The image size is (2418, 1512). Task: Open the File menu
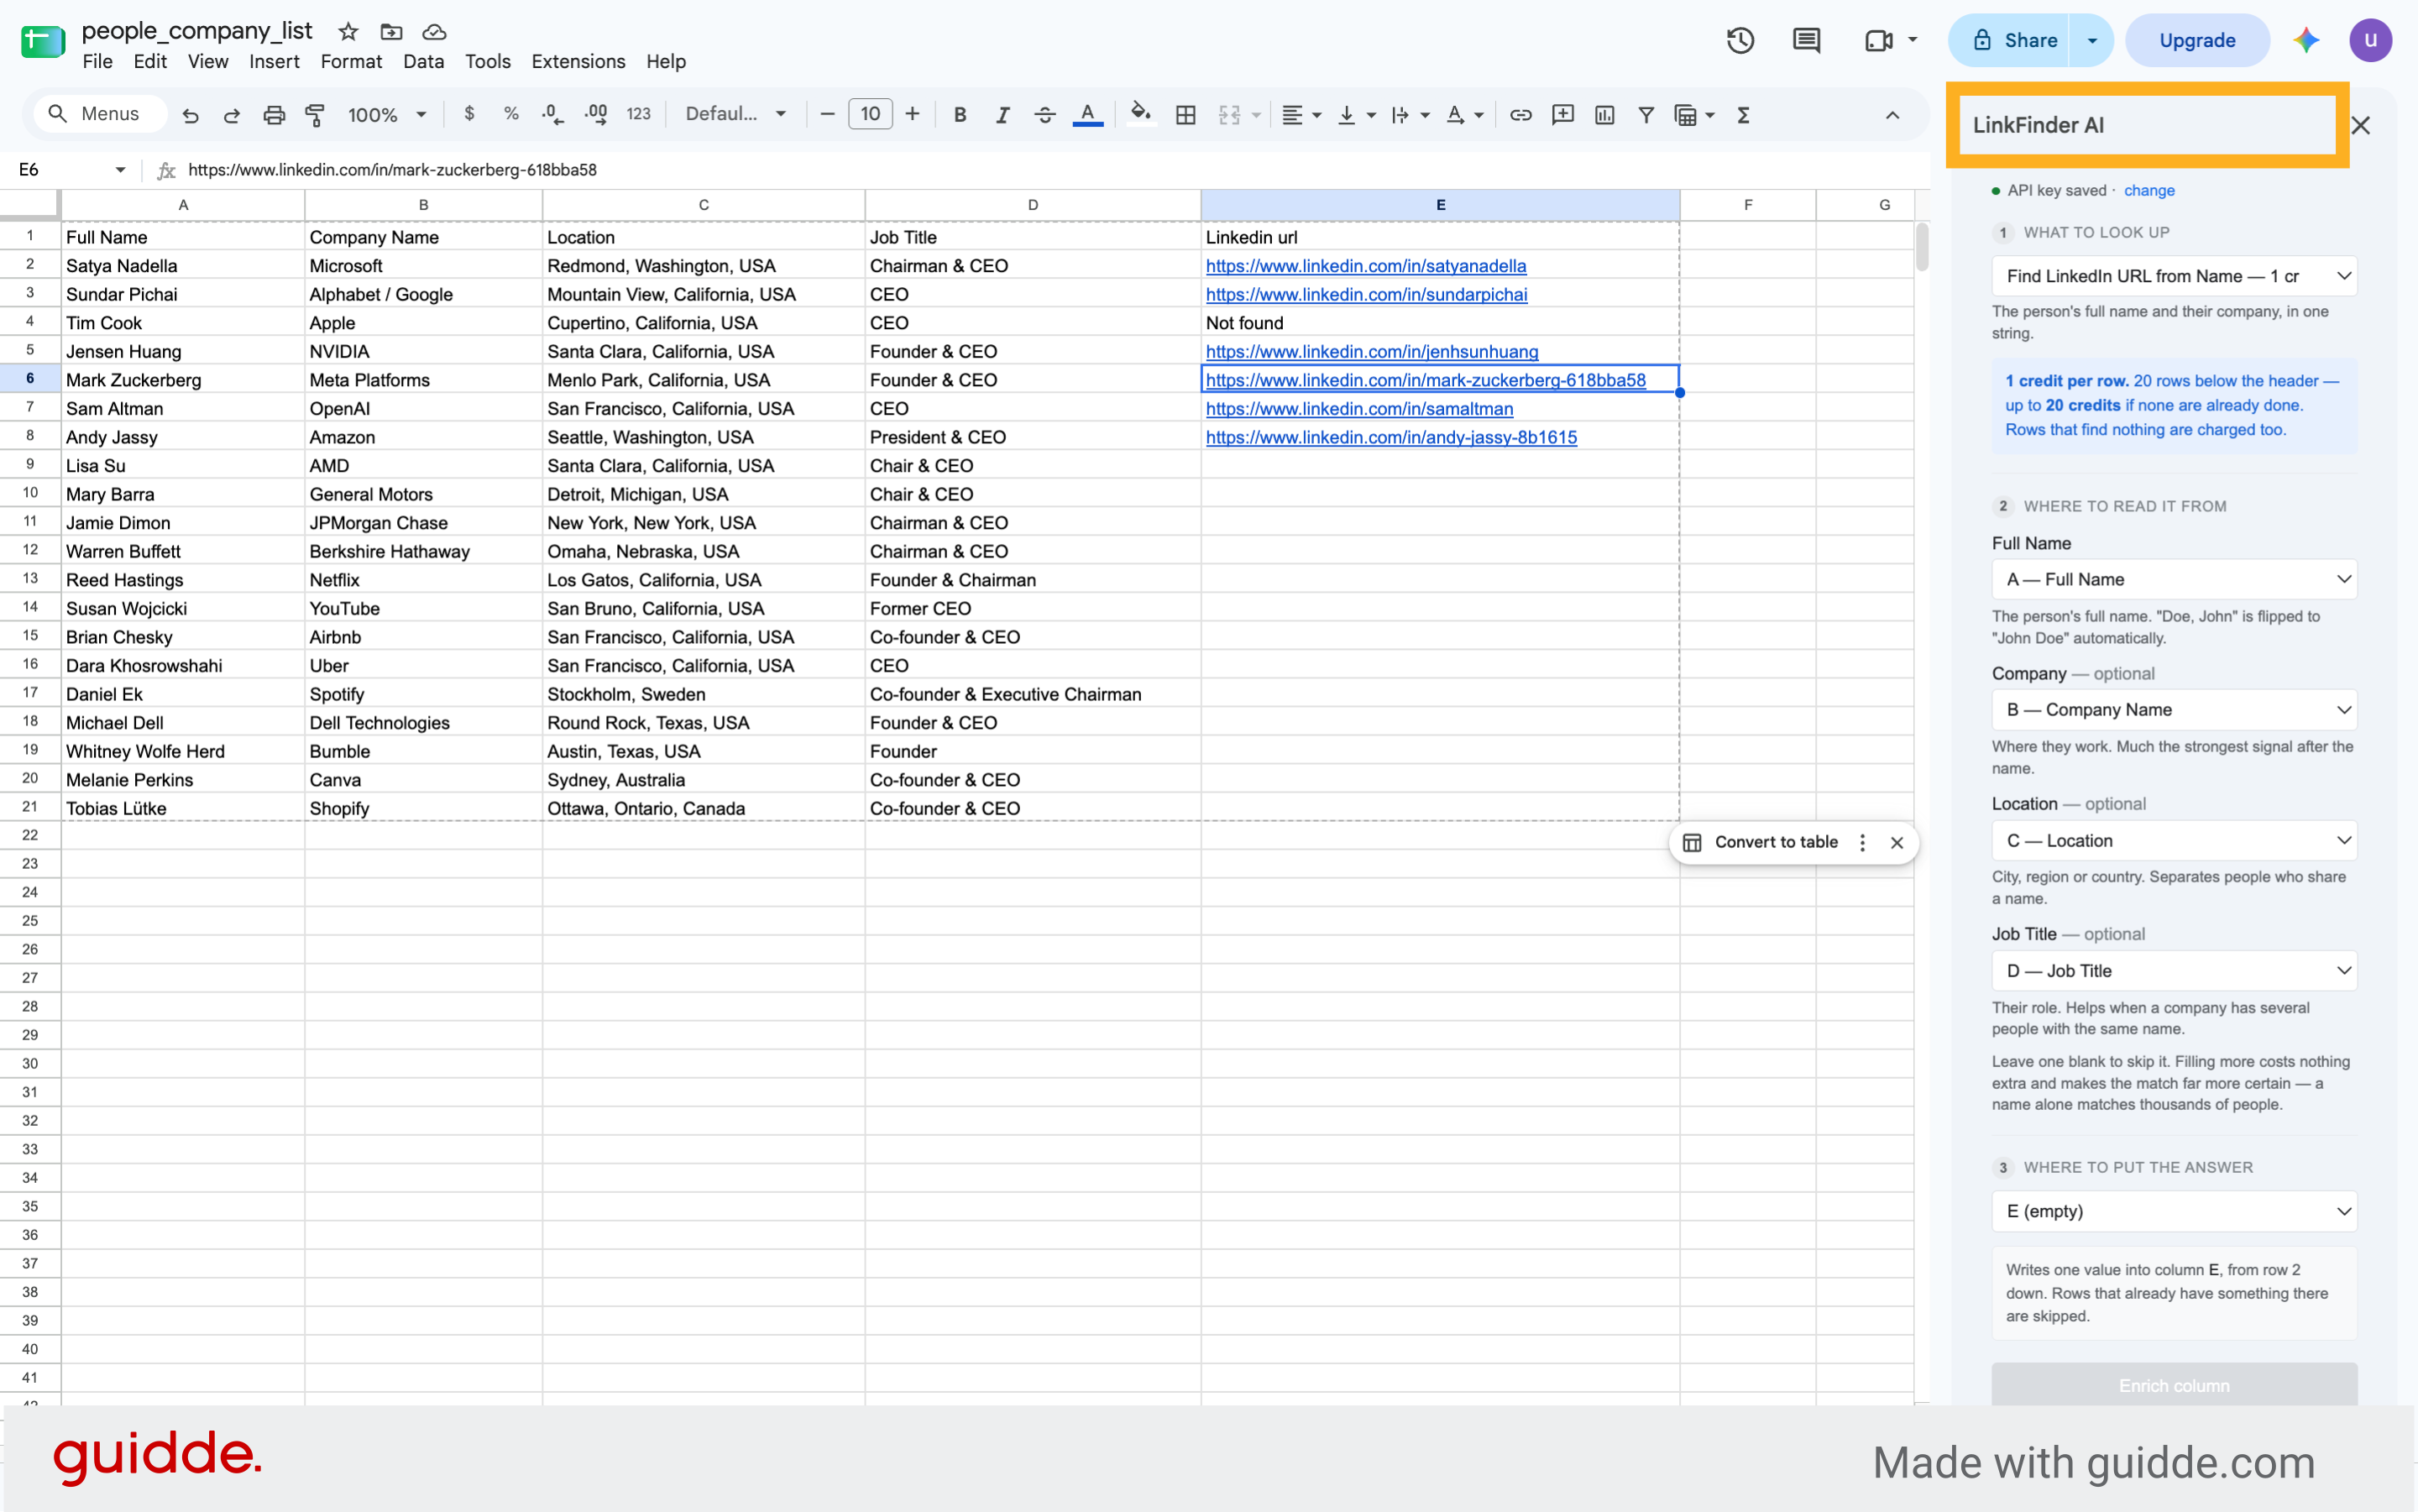(x=97, y=62)
